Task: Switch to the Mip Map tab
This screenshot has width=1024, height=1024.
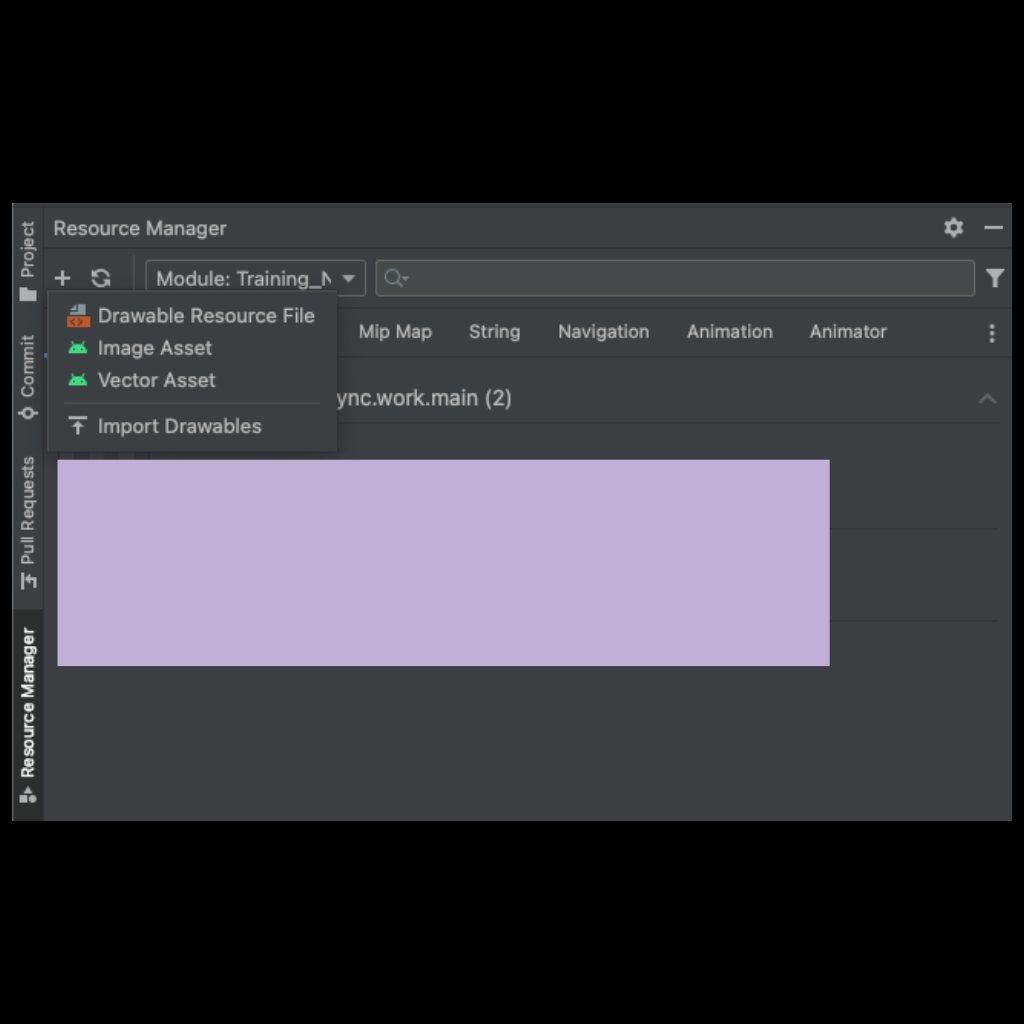Action: point(395,332)
